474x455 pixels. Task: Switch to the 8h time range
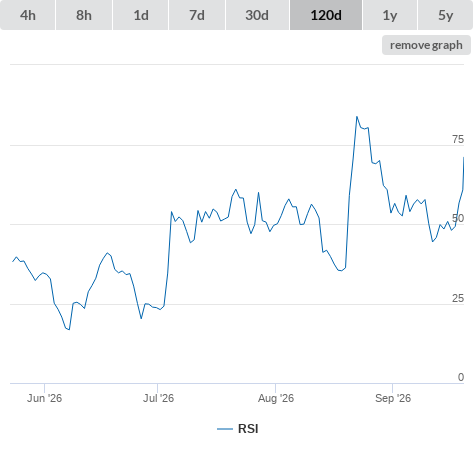(84, 15)
